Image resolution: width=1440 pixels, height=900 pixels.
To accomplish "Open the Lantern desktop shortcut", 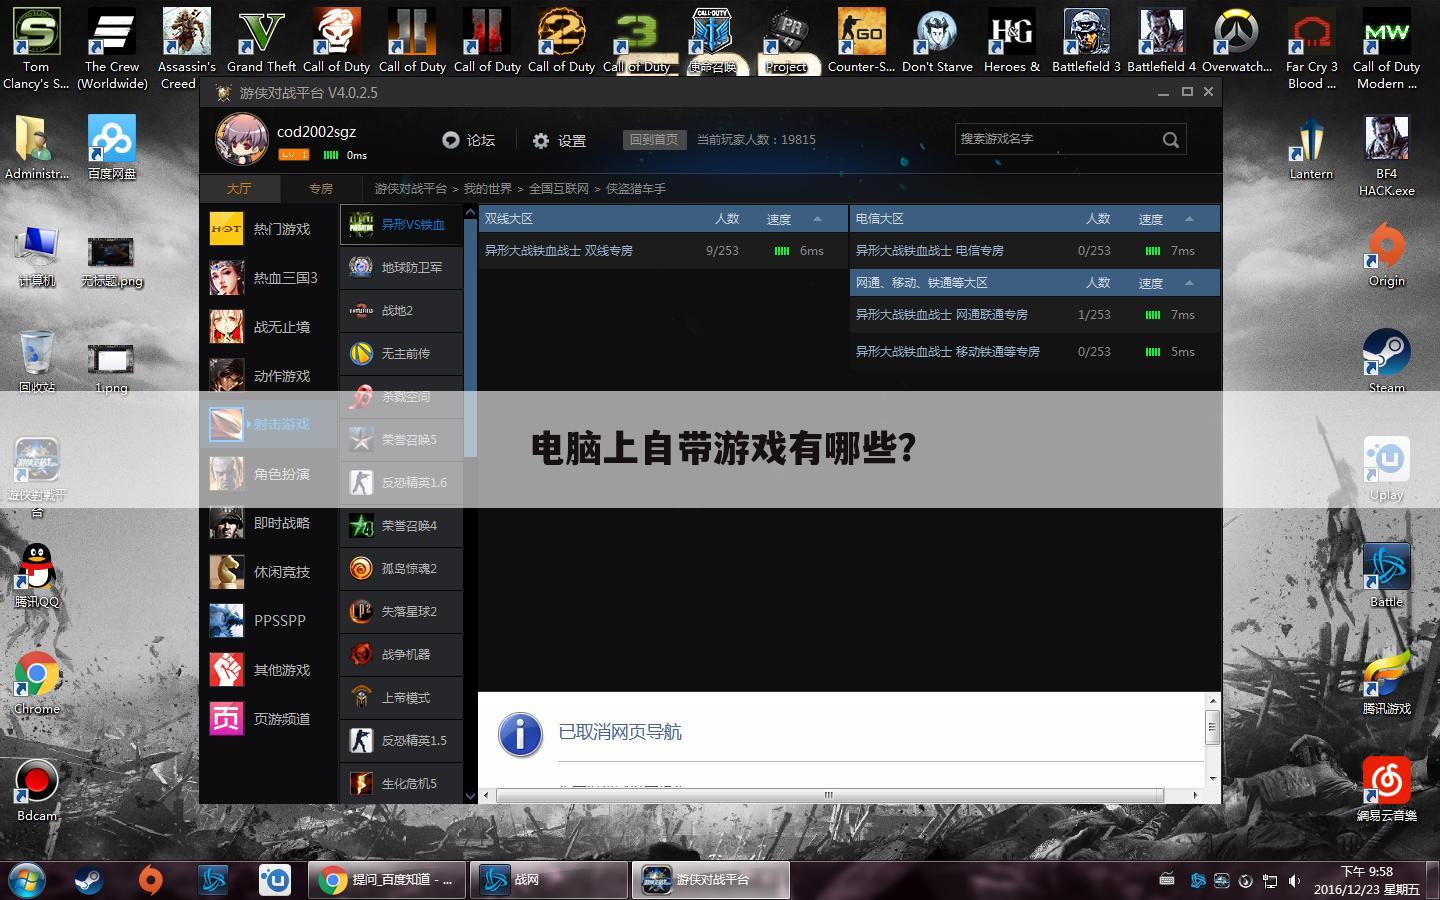I will pos(1311,148).
